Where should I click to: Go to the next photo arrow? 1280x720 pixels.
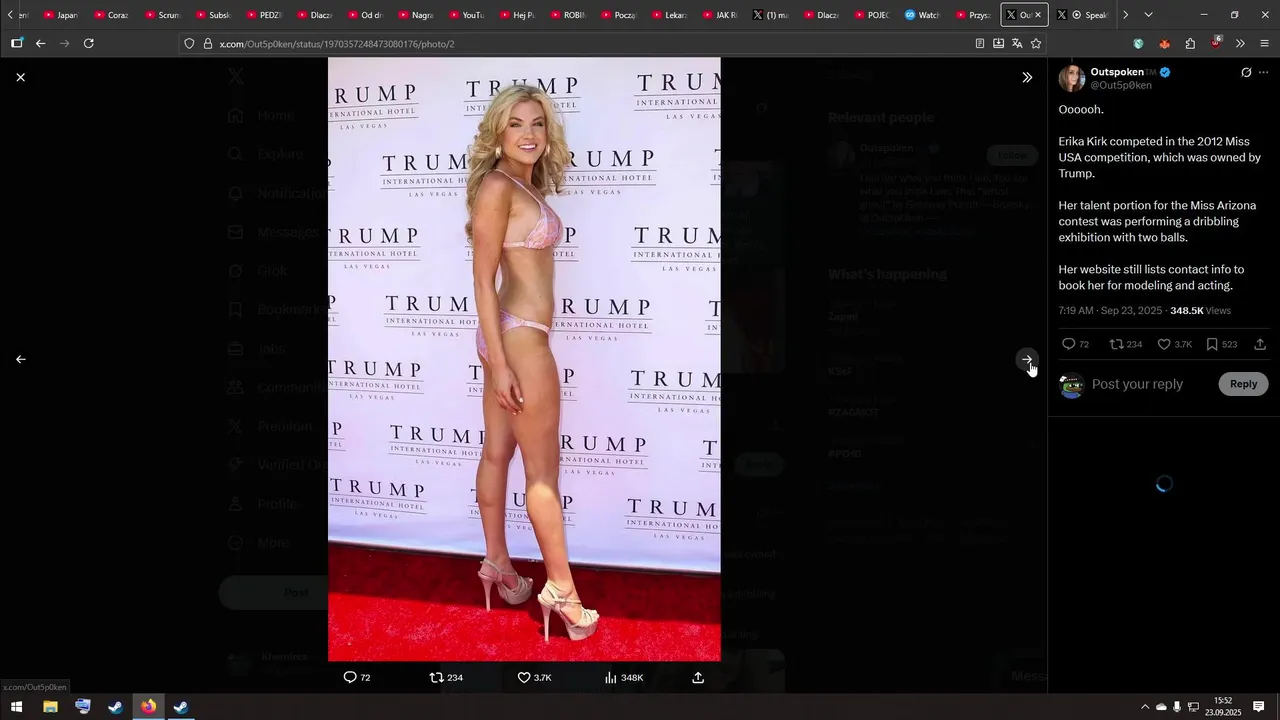click(x=1027, y=359)
